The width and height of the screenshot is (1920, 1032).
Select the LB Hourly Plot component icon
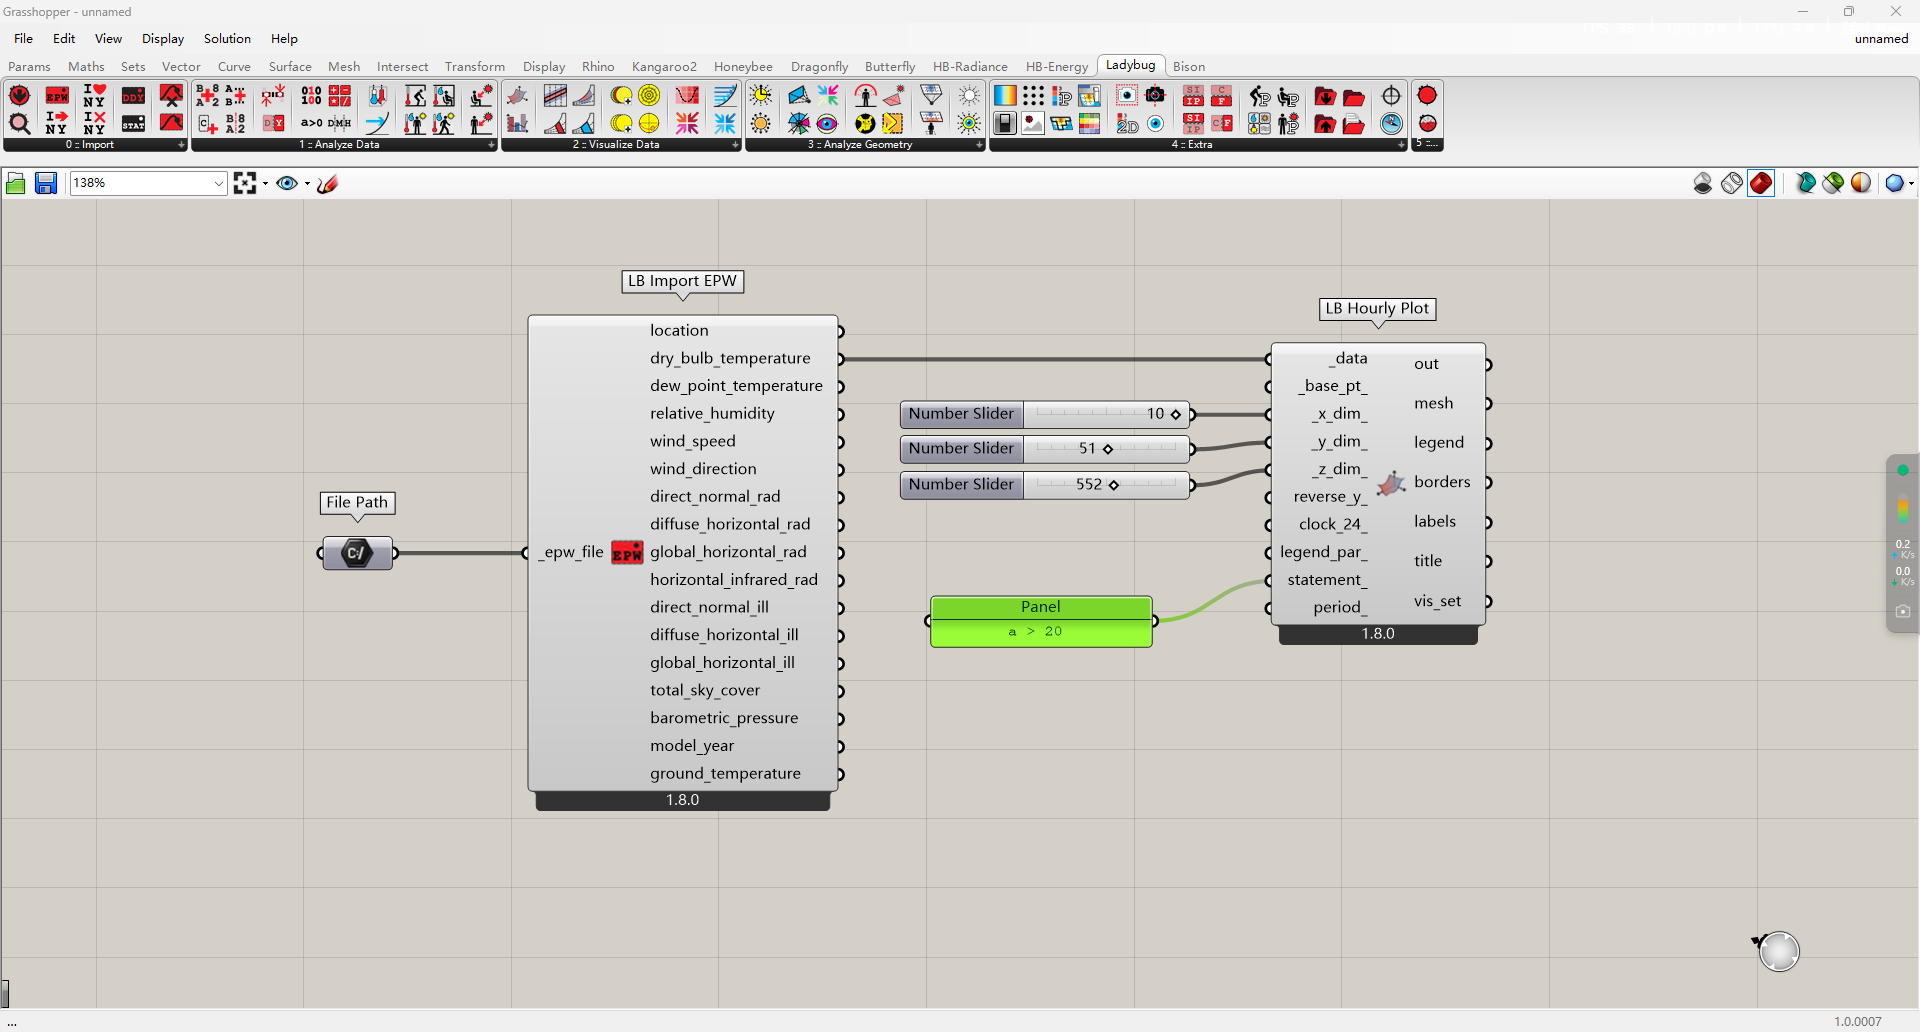click(1391, 484)
